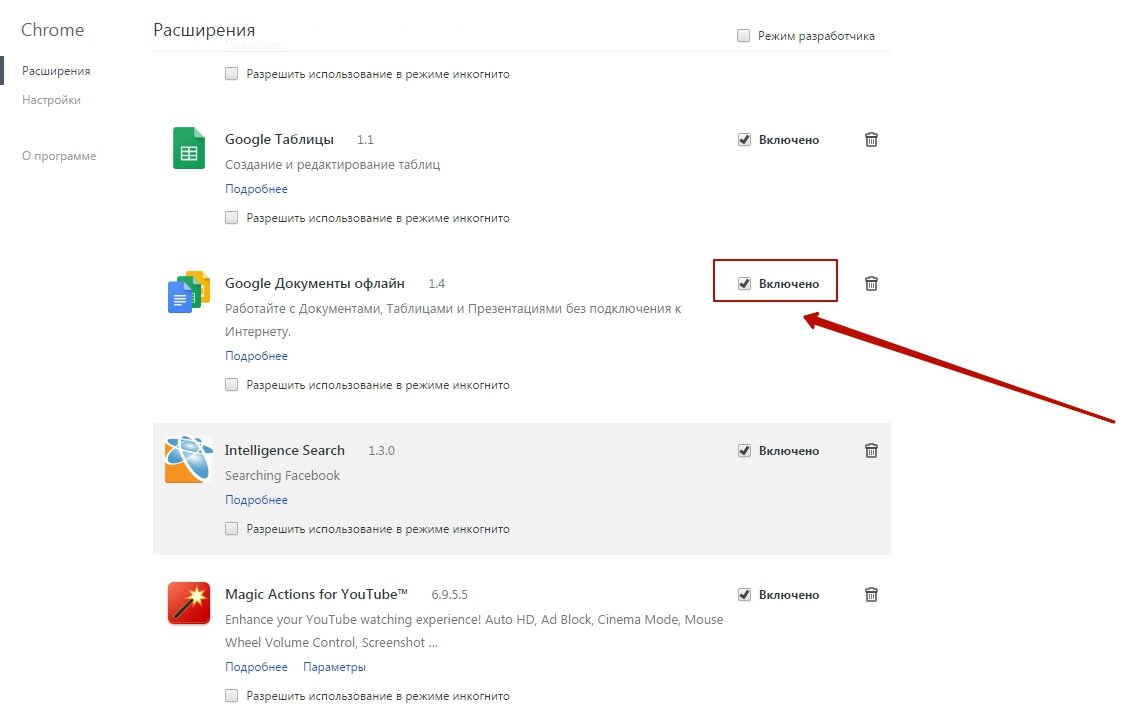The height and width of the screenshot is (721, 1148).
Task: Open Настройки in the left sidebar
Action: tap(51, 100)
